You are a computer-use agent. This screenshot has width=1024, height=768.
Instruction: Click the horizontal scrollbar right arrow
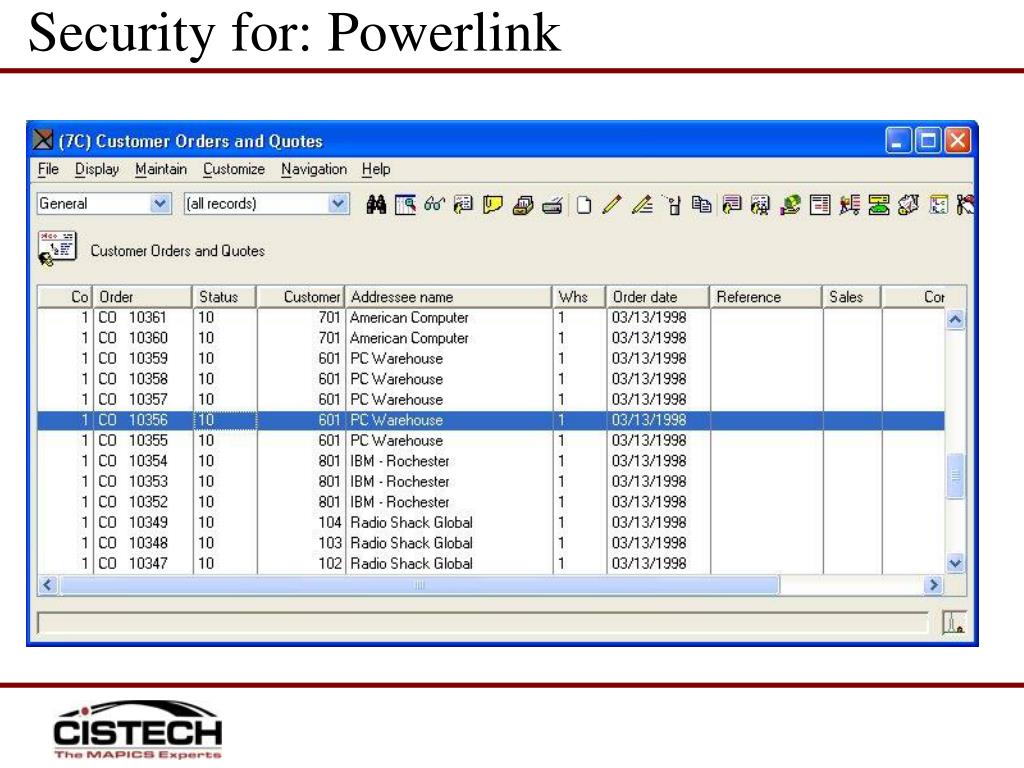pyautogui.click(x=934, y=584)
